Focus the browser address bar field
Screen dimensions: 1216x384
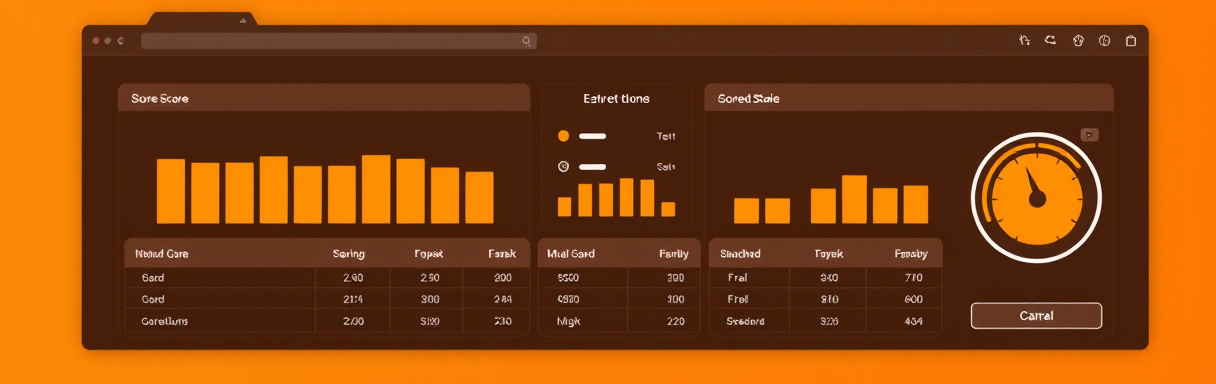point(338,41)
